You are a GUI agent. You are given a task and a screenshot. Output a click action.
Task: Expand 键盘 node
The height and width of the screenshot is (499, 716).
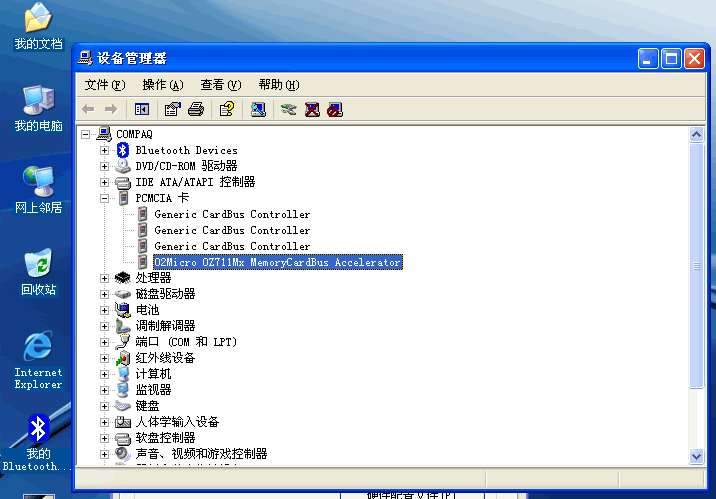pyautogui.click(x=105, y=406)
